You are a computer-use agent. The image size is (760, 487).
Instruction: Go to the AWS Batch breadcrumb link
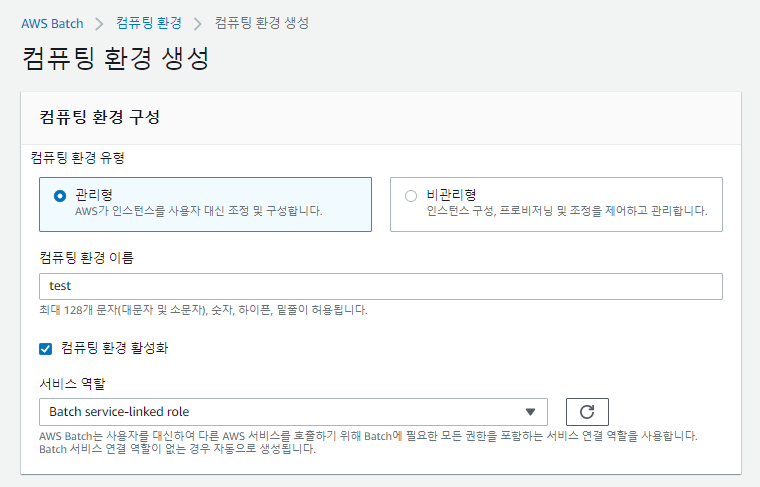click(x=52, y=22)
